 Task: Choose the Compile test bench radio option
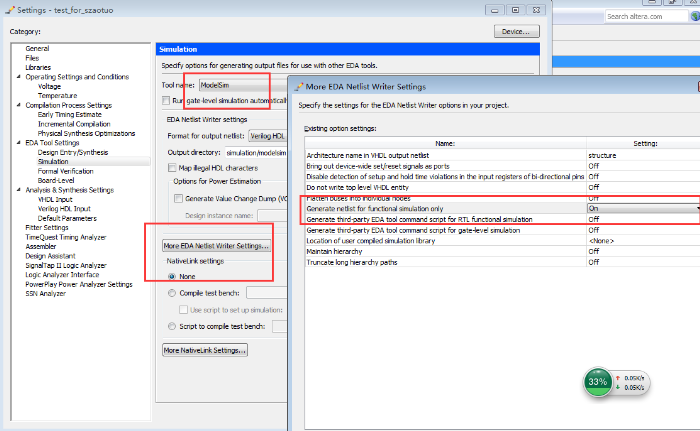(172, 293)
